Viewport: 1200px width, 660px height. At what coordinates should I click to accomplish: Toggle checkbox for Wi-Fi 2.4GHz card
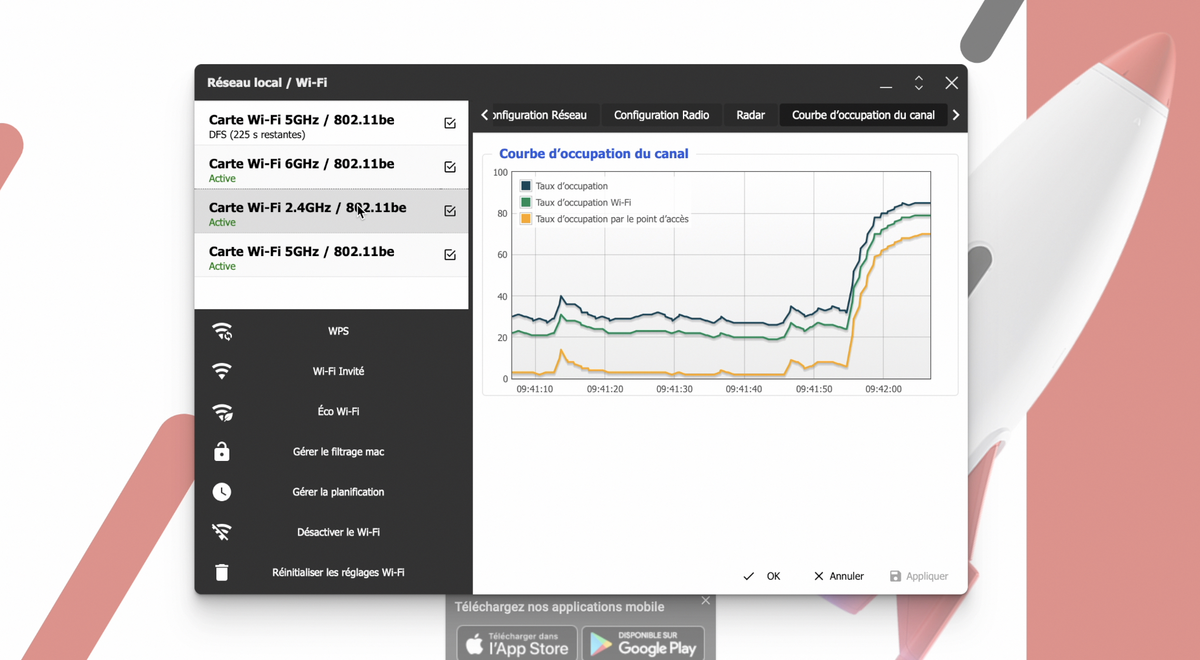[450, 211]
